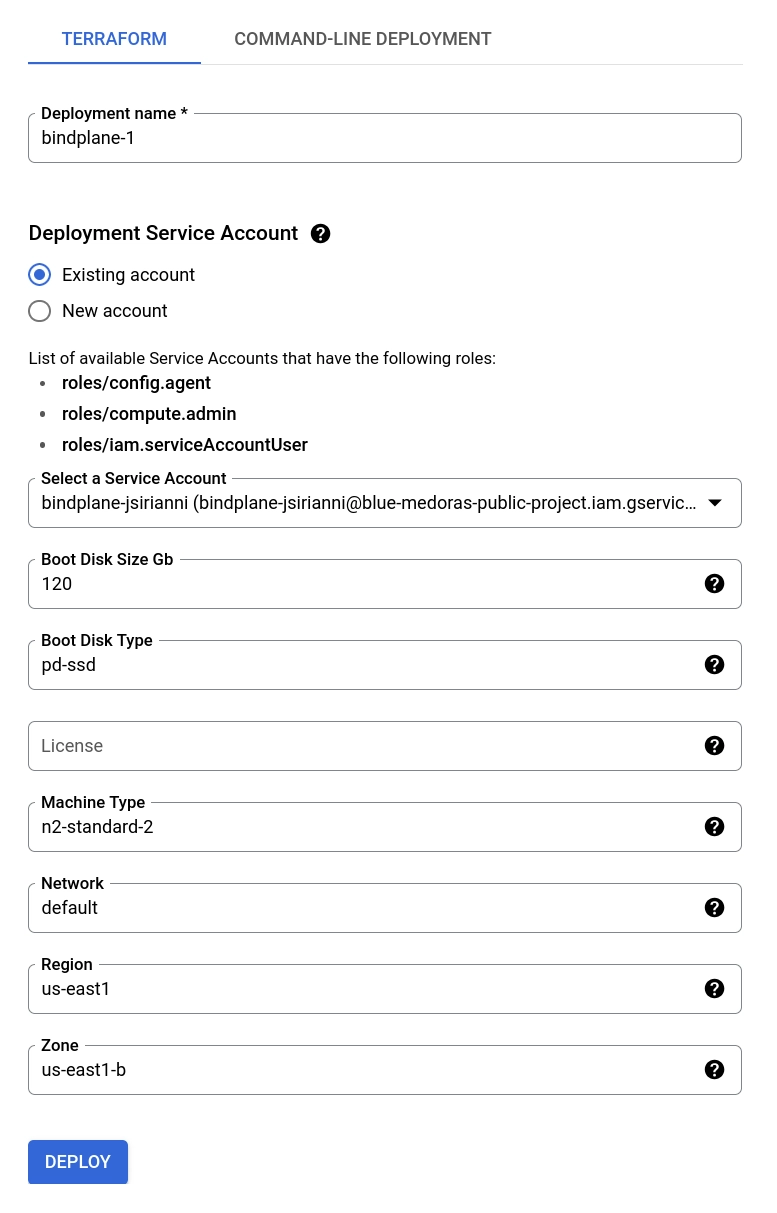The image size is (777, 1213).
Task: Select the Existing account option
Action: (40, 275)
